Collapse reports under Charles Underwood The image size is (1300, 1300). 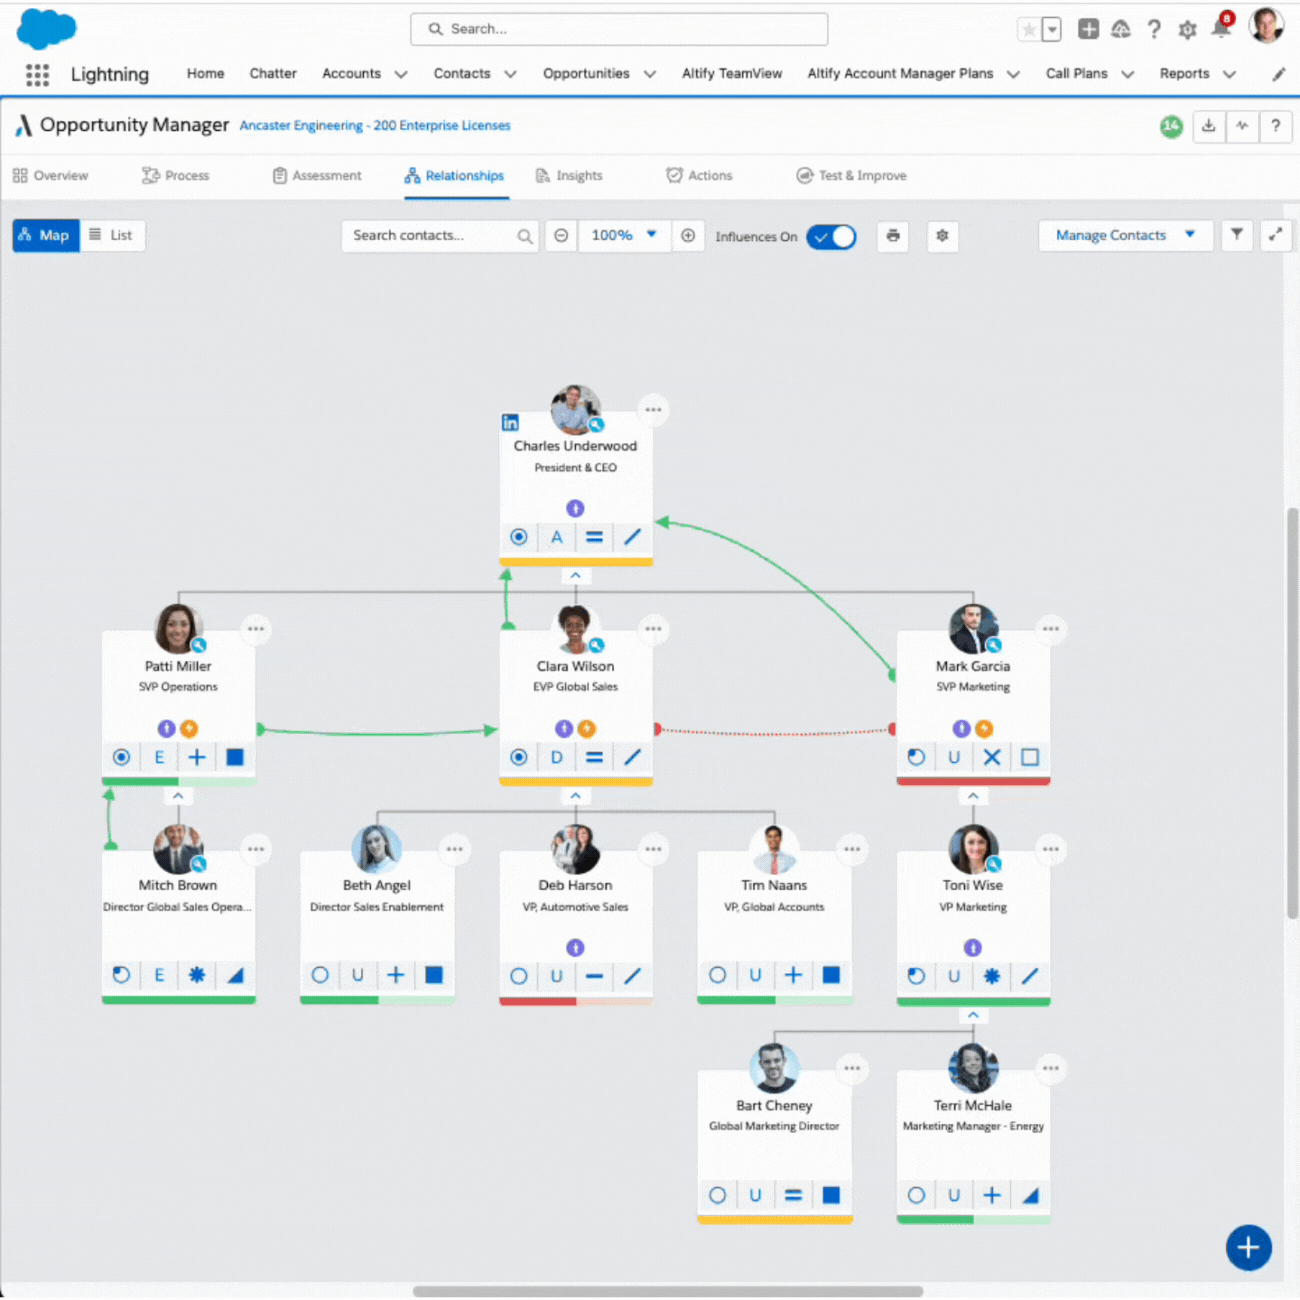tap(575, 576)
